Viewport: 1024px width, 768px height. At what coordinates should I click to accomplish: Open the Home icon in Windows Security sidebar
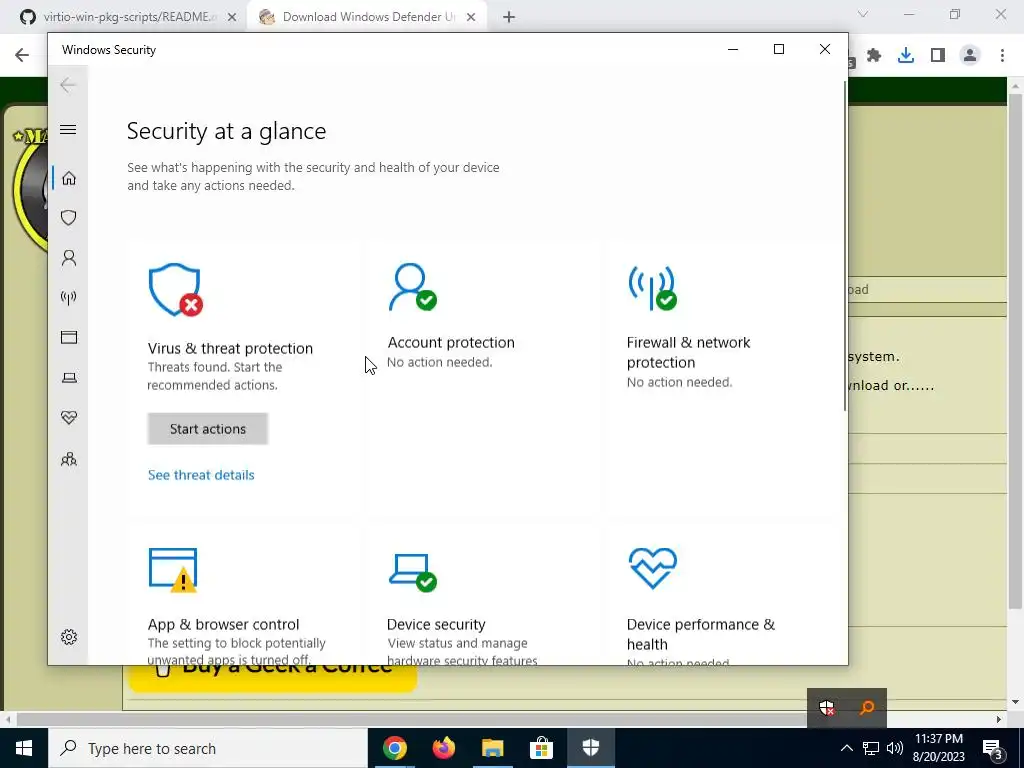(69, 178)
